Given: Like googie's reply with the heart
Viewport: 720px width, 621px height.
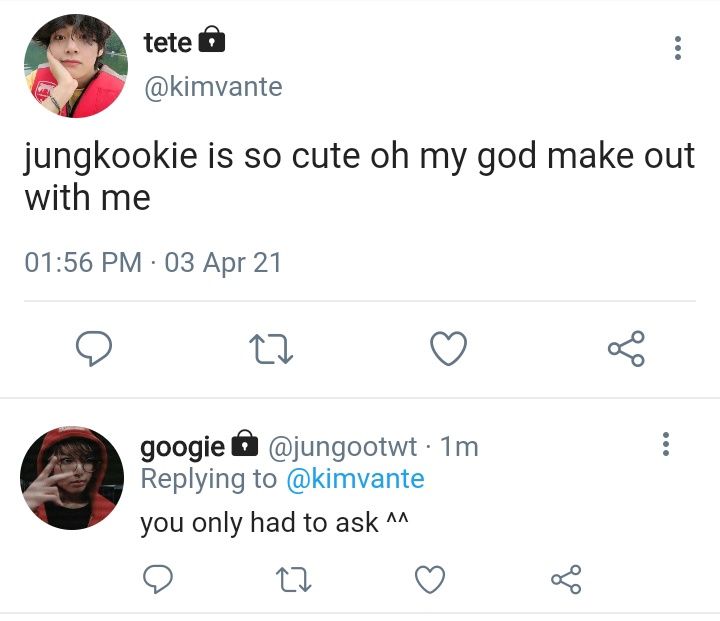Looking at the screenshot, I should click(430, 579).
